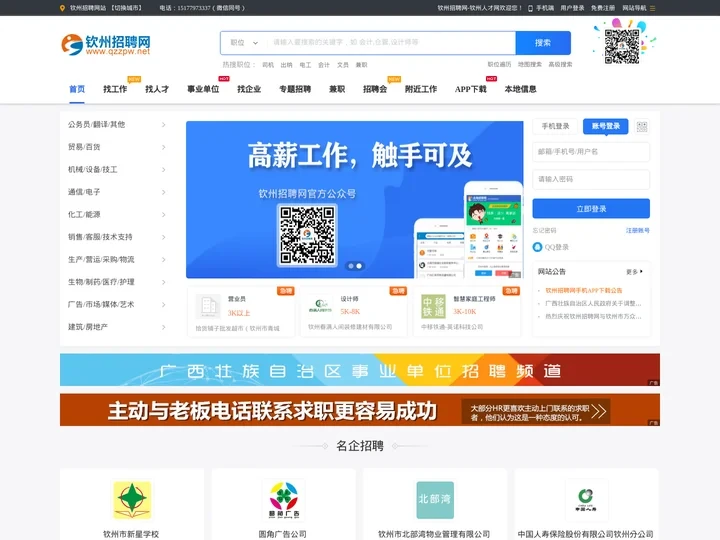Image resolution: width=720 pixels, height=540 pixels.
Task: Expand 生物/制药/医疗/护理 category
Action: [163, 282]
